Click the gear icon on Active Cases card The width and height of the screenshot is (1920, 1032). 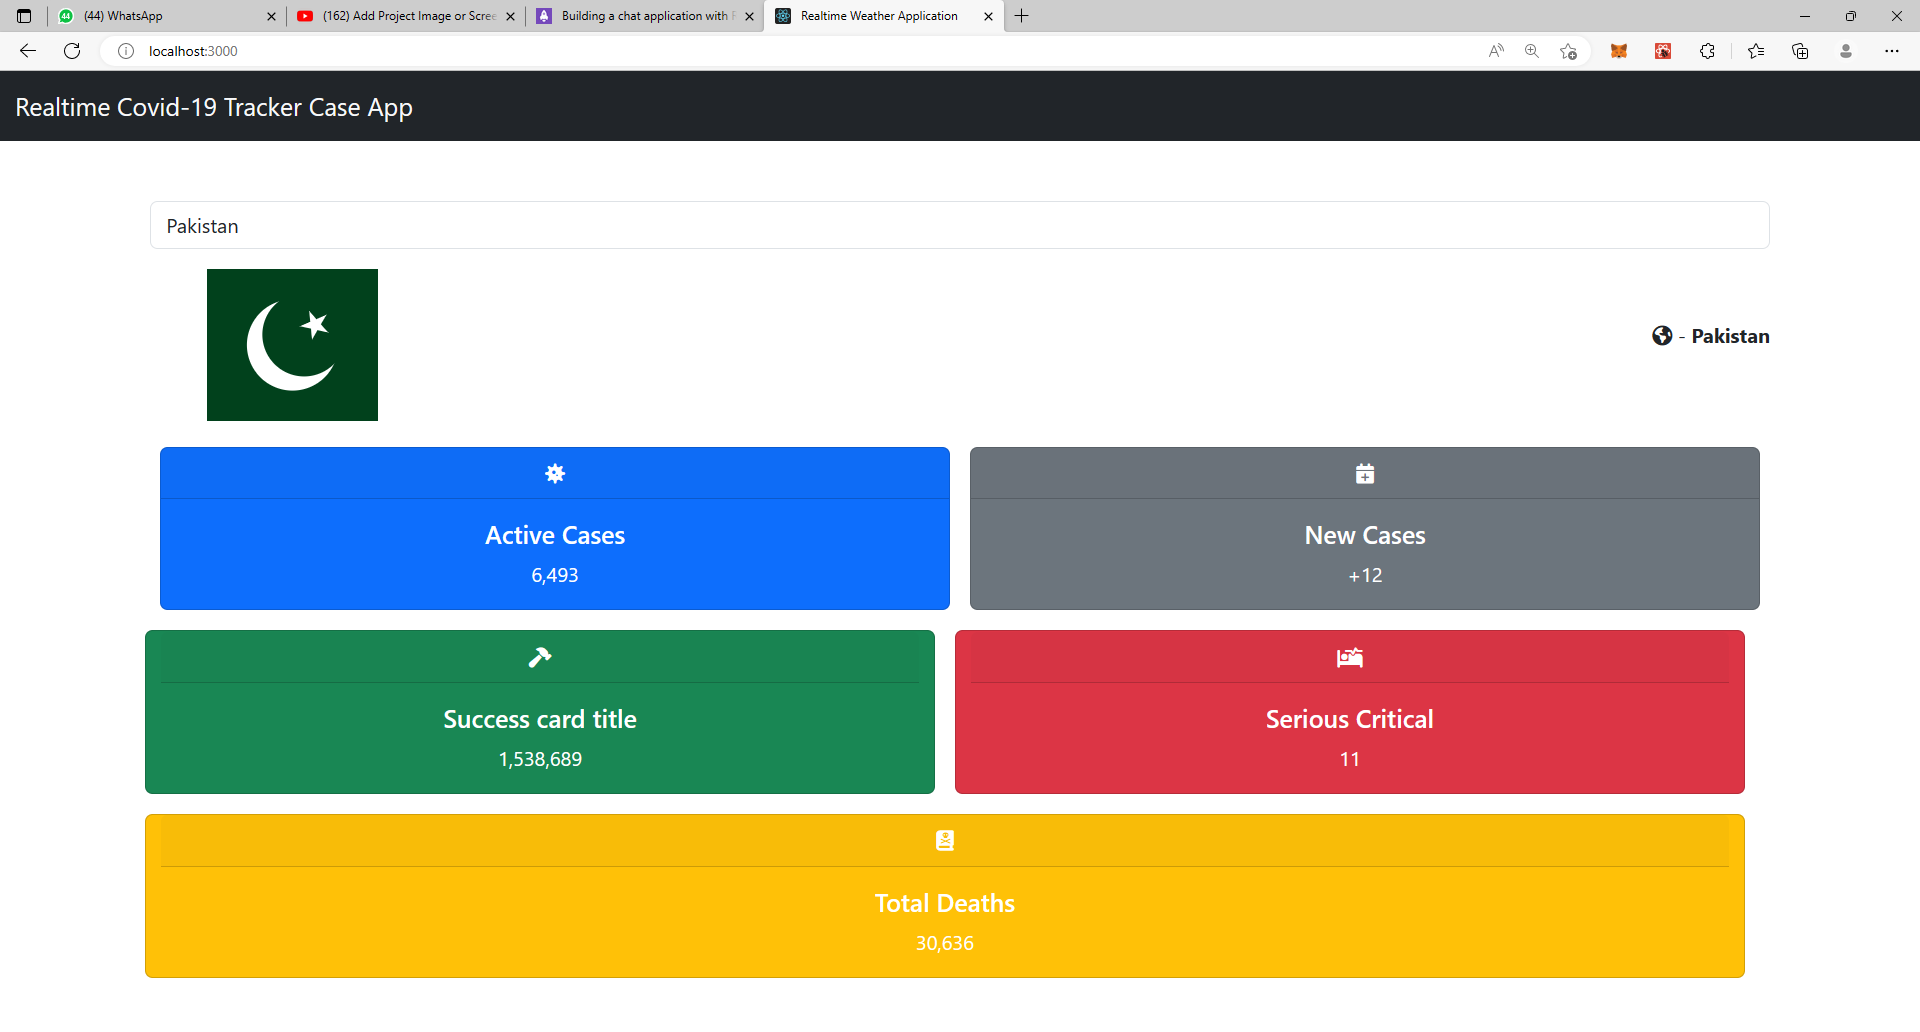[x=555, y=474]
